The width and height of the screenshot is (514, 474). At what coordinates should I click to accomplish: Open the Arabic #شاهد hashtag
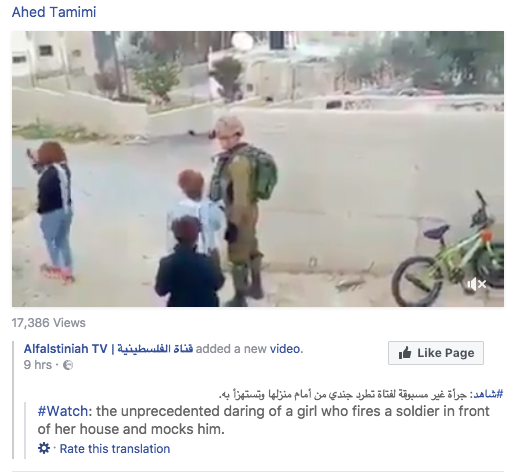click(x=488, y=394)
